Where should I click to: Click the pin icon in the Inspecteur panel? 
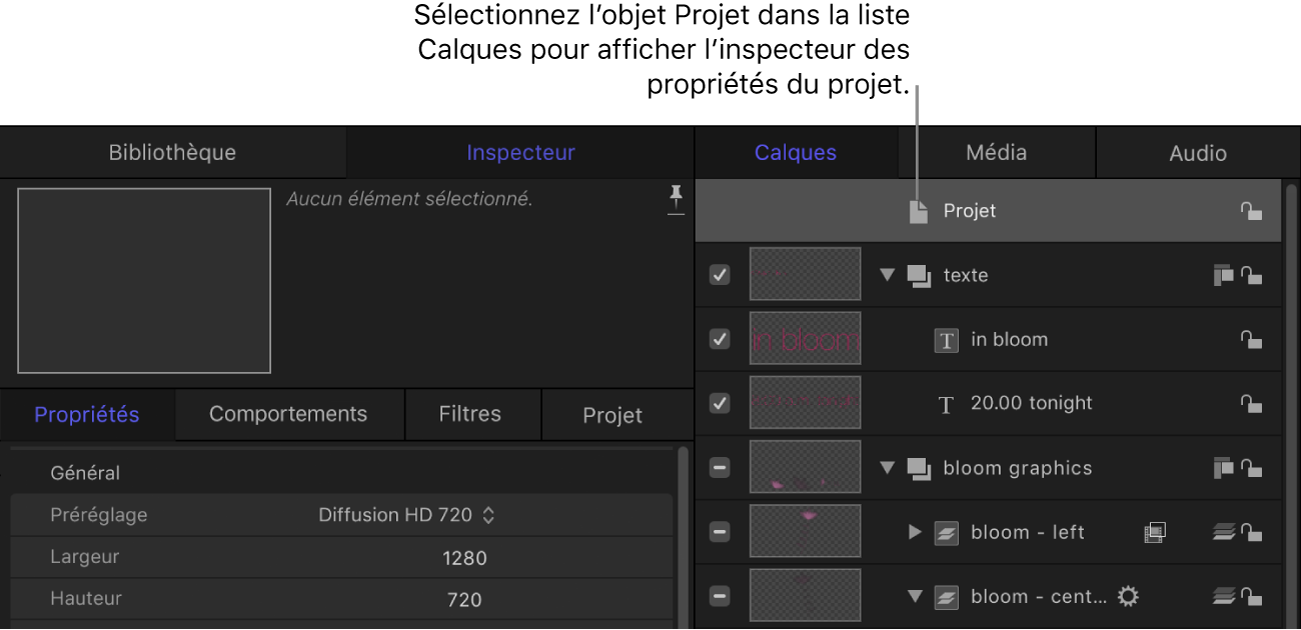click(x=676, y=199)
